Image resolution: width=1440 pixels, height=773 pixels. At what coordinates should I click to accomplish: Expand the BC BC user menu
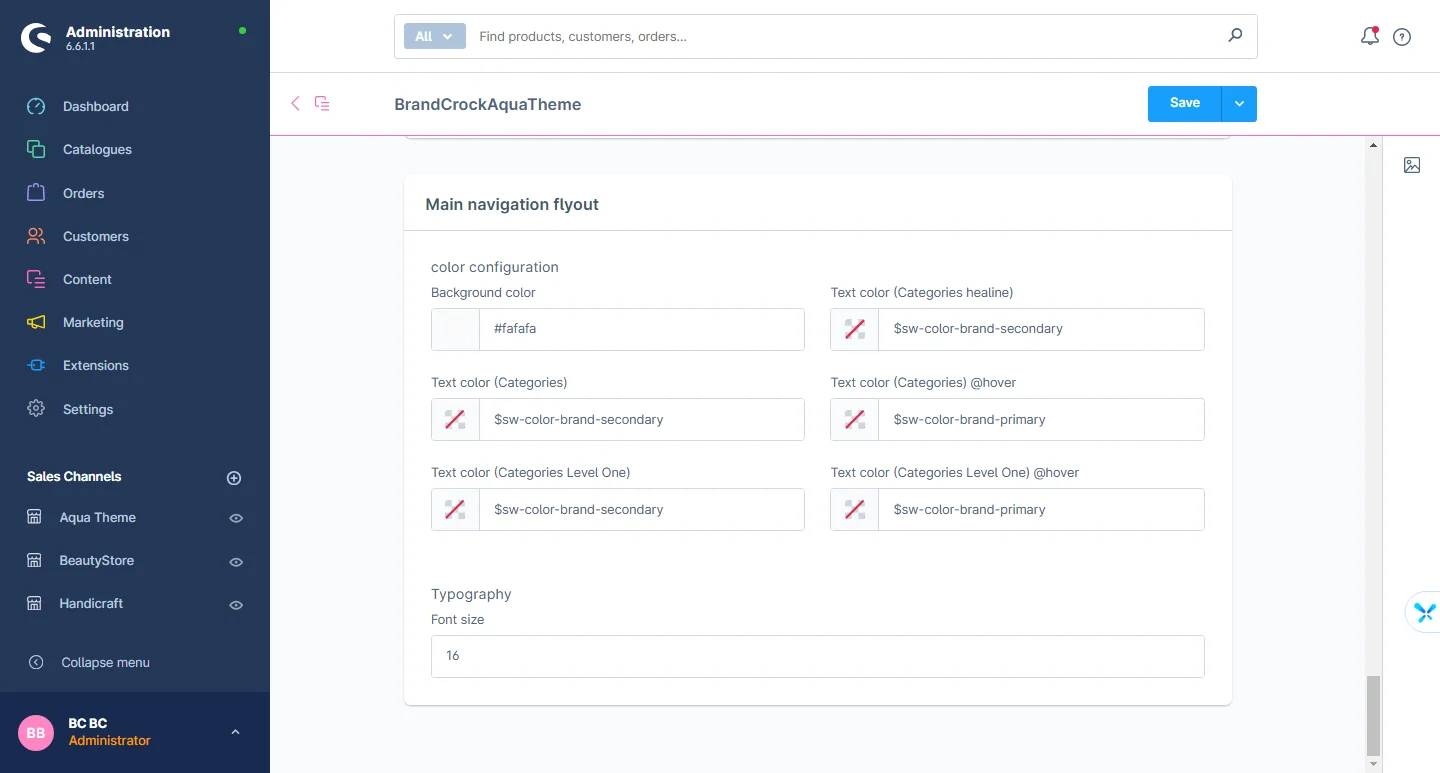[235, 732]
